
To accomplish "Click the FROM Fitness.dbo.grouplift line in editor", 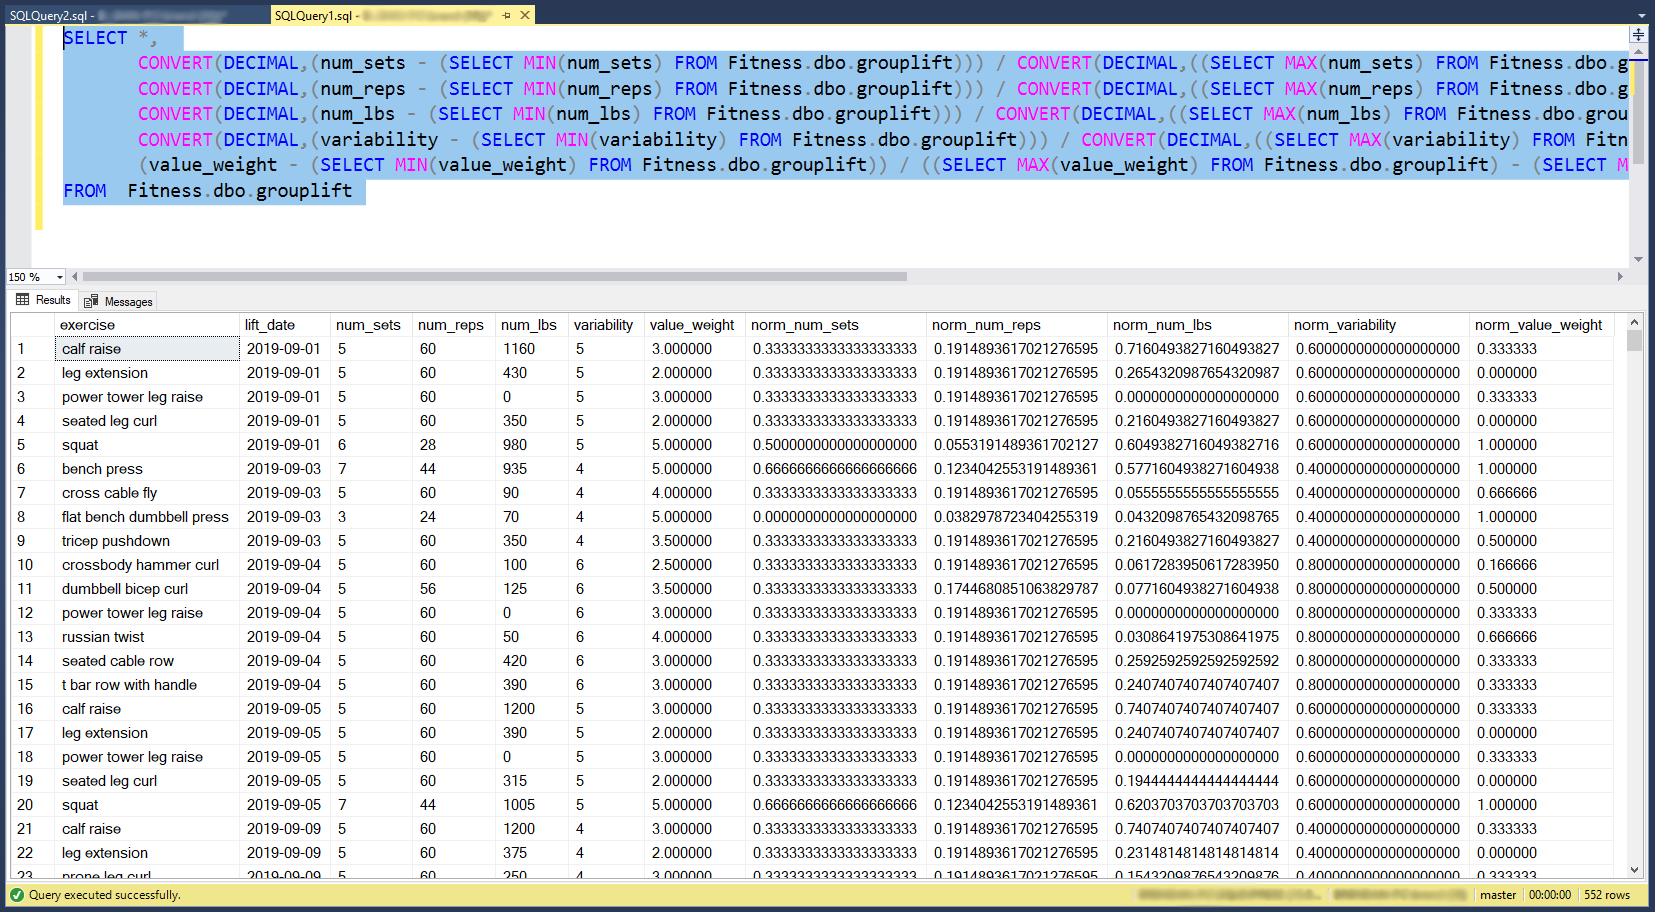I will (x=208, y=191).
